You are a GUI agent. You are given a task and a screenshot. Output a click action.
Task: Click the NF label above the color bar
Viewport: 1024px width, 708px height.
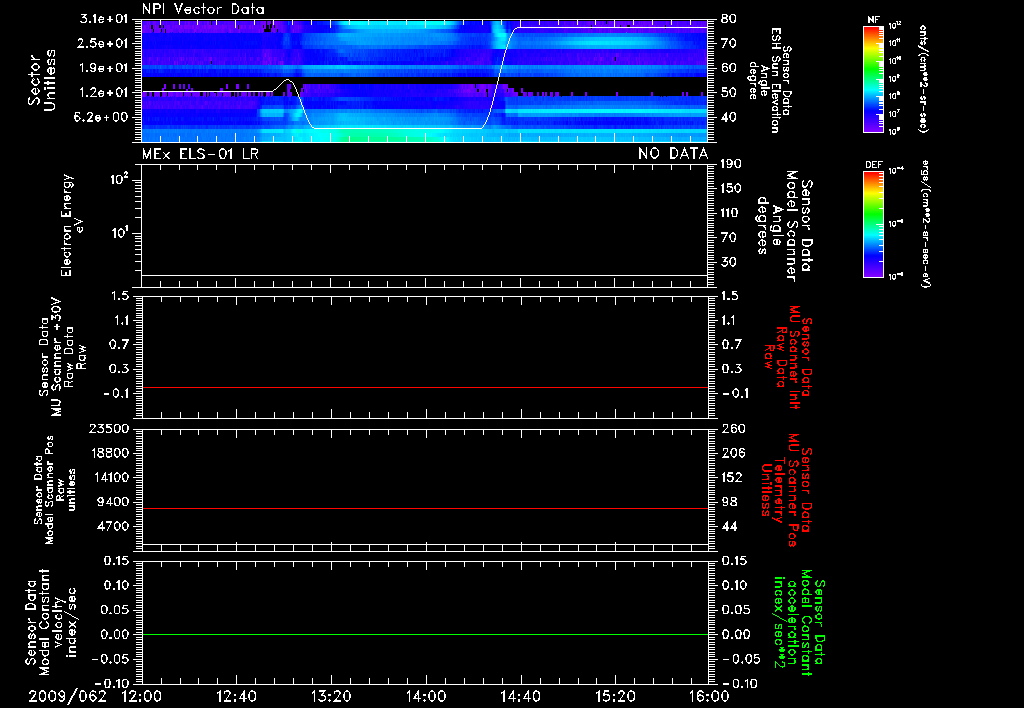(x=873, y=20)
